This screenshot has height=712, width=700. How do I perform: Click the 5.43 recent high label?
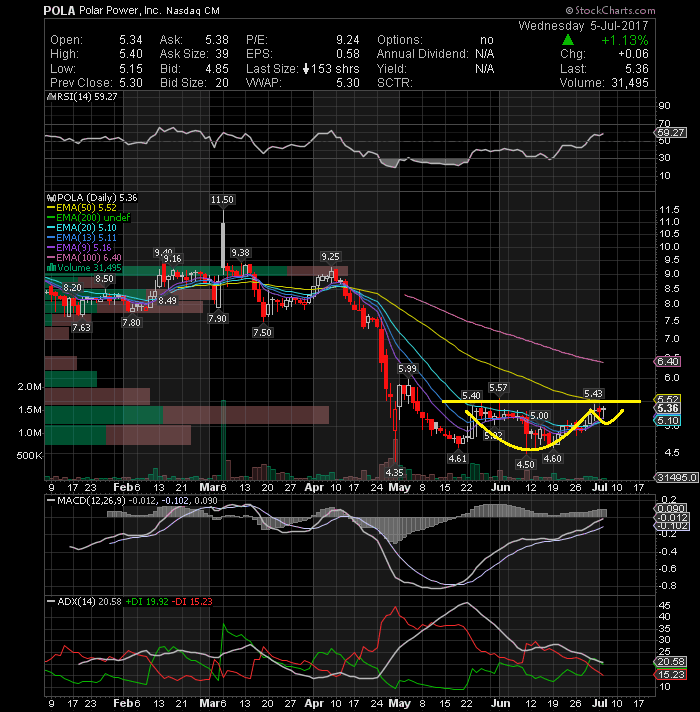(x=593, y=394)
